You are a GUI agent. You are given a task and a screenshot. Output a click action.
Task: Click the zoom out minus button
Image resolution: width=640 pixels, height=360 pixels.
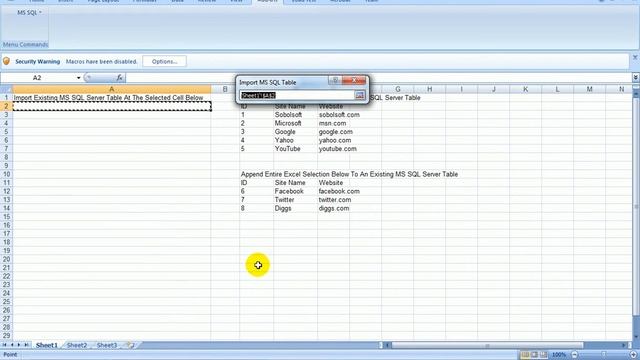tap(574, 355)
